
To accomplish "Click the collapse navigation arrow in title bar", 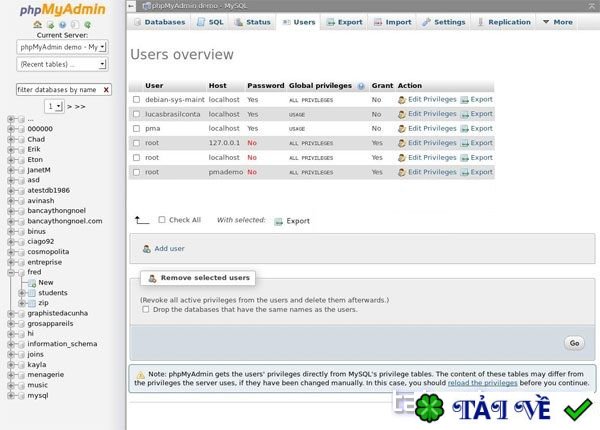I will pyautogui.click(x=131, y=6).
